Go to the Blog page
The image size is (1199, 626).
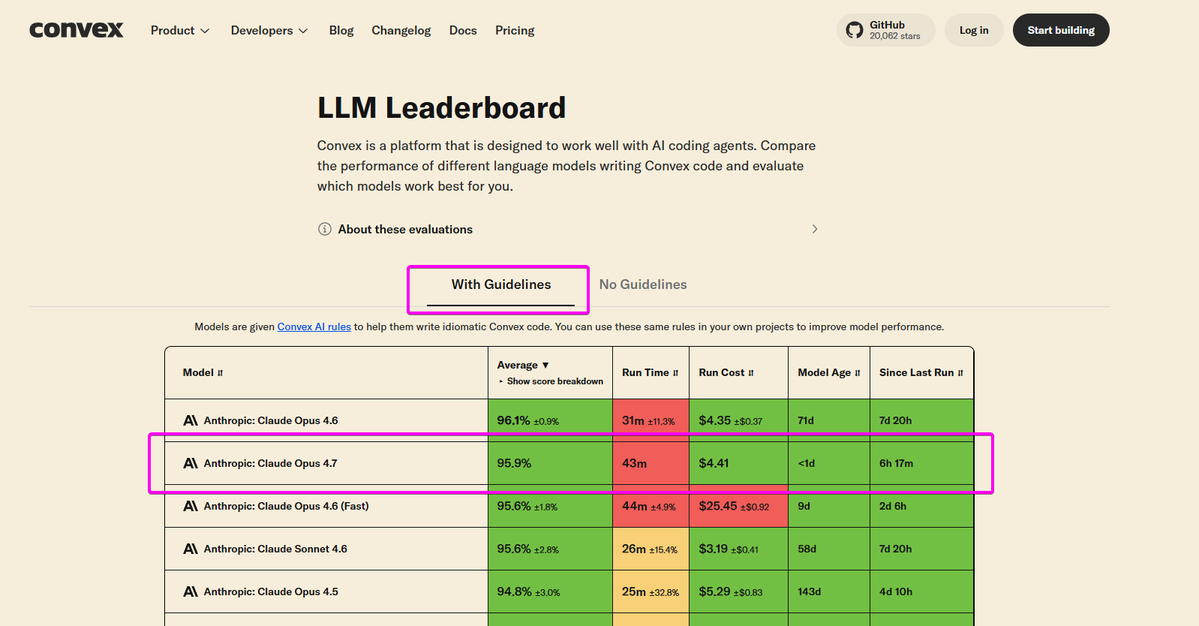click(341, 31)
